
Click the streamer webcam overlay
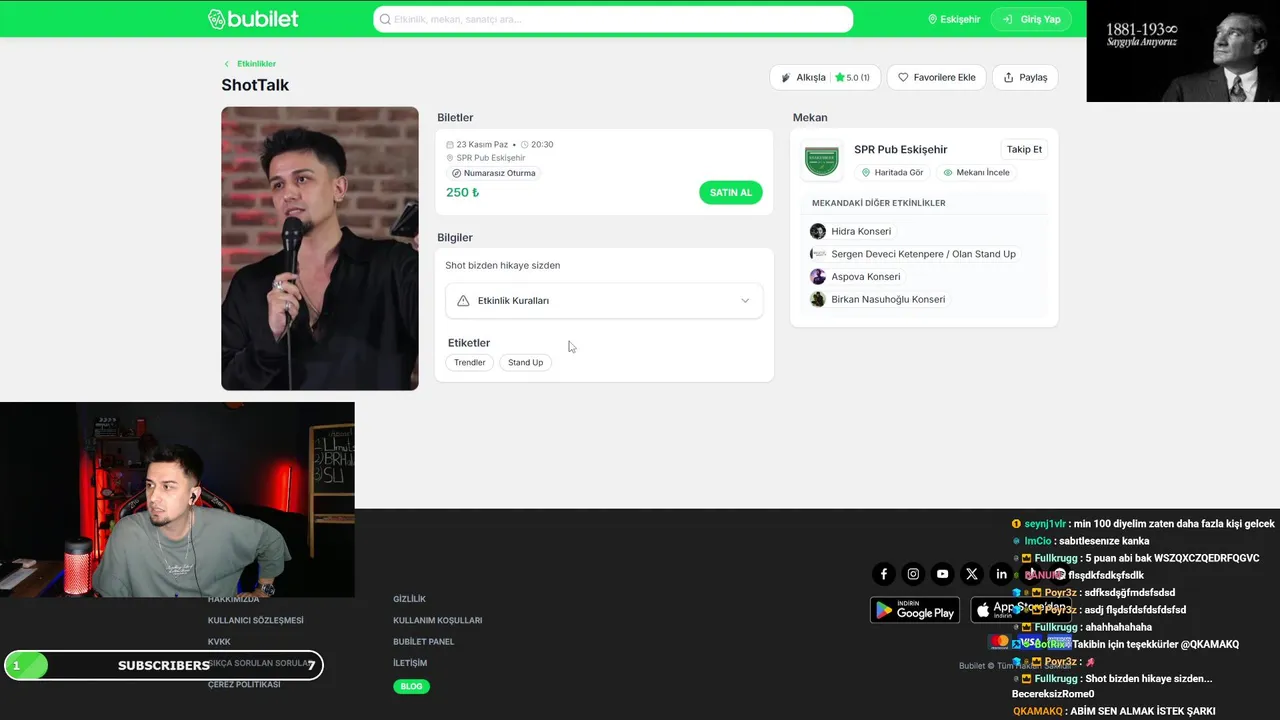click(177, 500)
